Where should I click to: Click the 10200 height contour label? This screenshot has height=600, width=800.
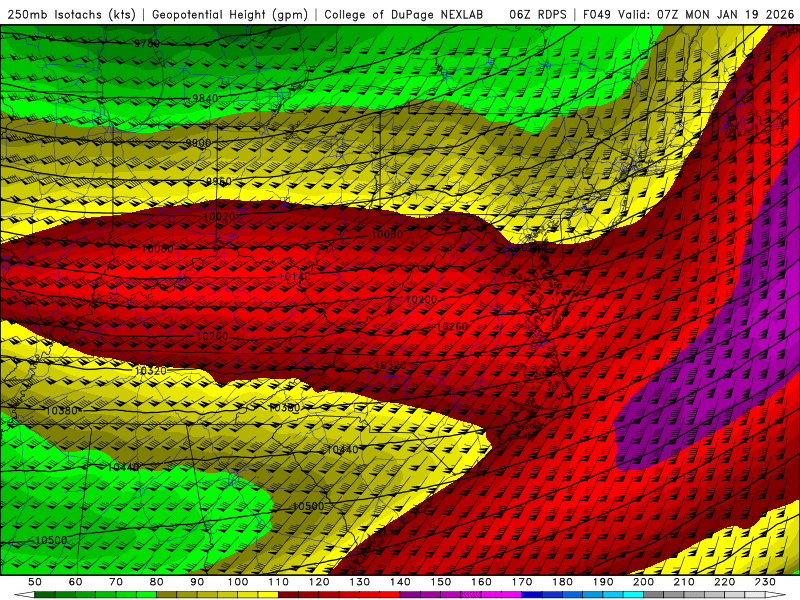[x=421, y=299]
